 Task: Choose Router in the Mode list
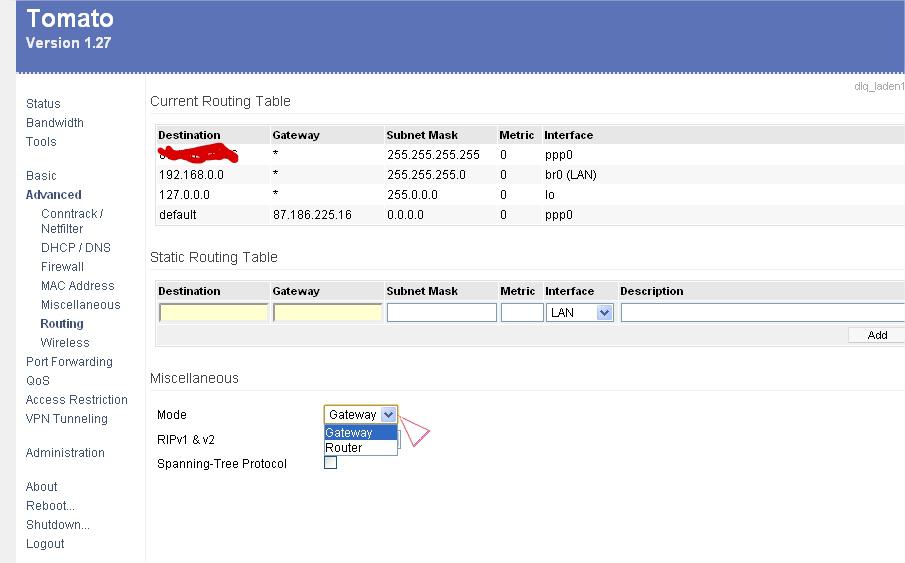(361, 448)
